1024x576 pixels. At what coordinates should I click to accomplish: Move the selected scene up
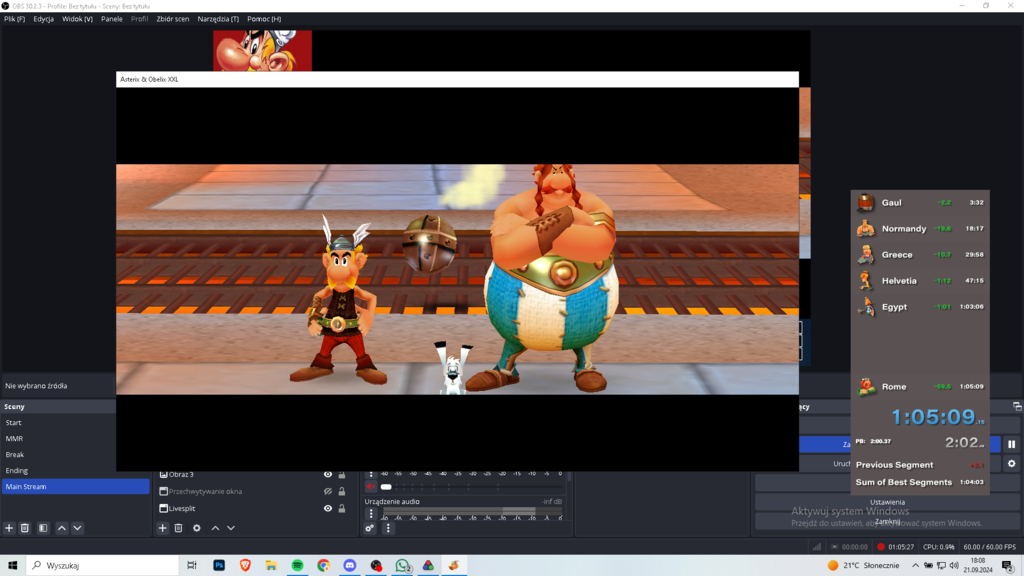61,528
